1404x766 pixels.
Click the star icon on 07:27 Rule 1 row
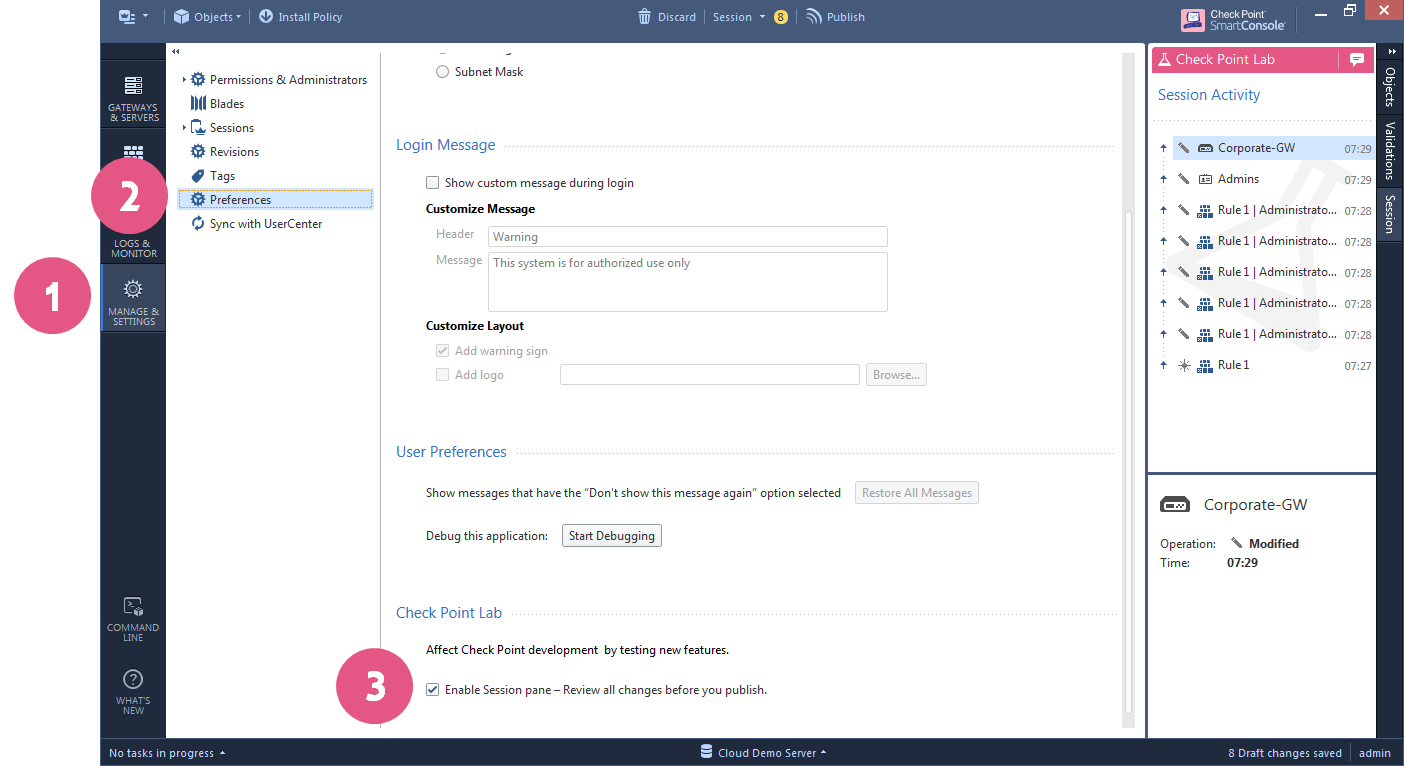point(1184,365)
